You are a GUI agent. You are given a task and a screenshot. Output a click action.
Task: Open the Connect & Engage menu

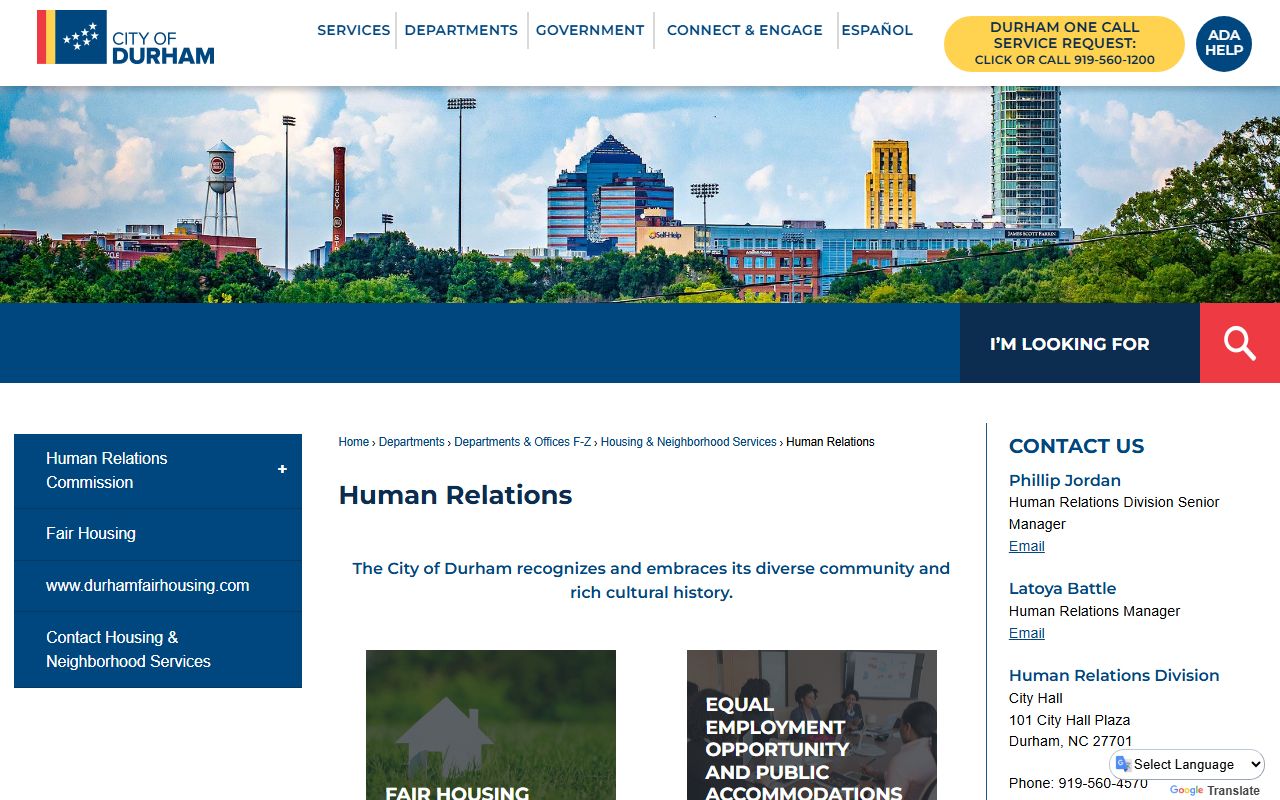[x=745, y=30]
